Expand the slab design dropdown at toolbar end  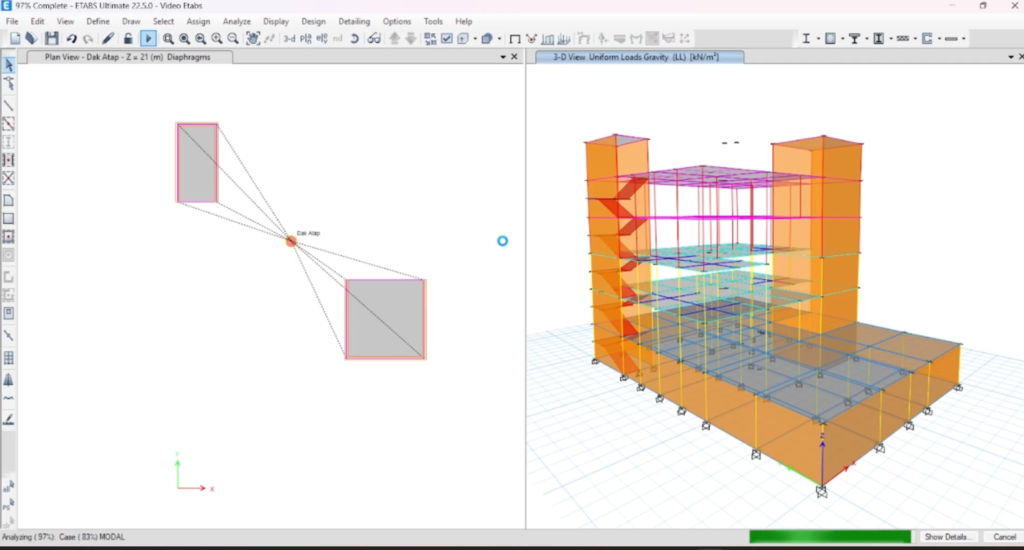963,39
